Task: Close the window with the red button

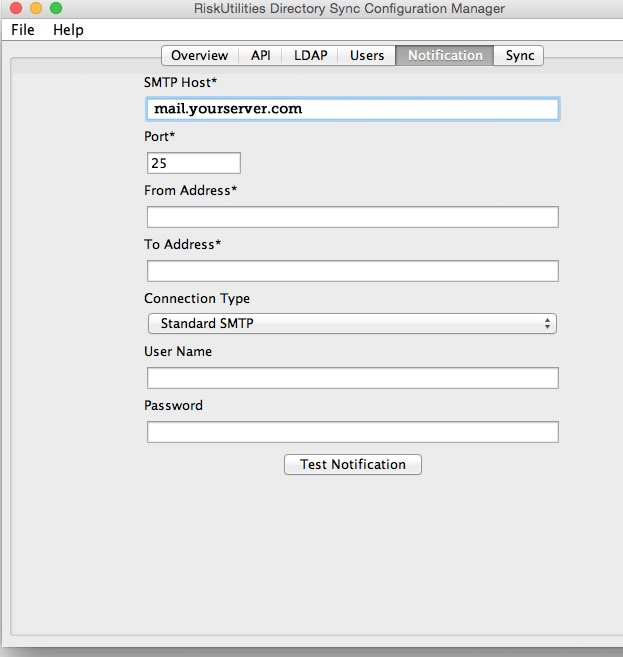Action: tap(16, 8)
